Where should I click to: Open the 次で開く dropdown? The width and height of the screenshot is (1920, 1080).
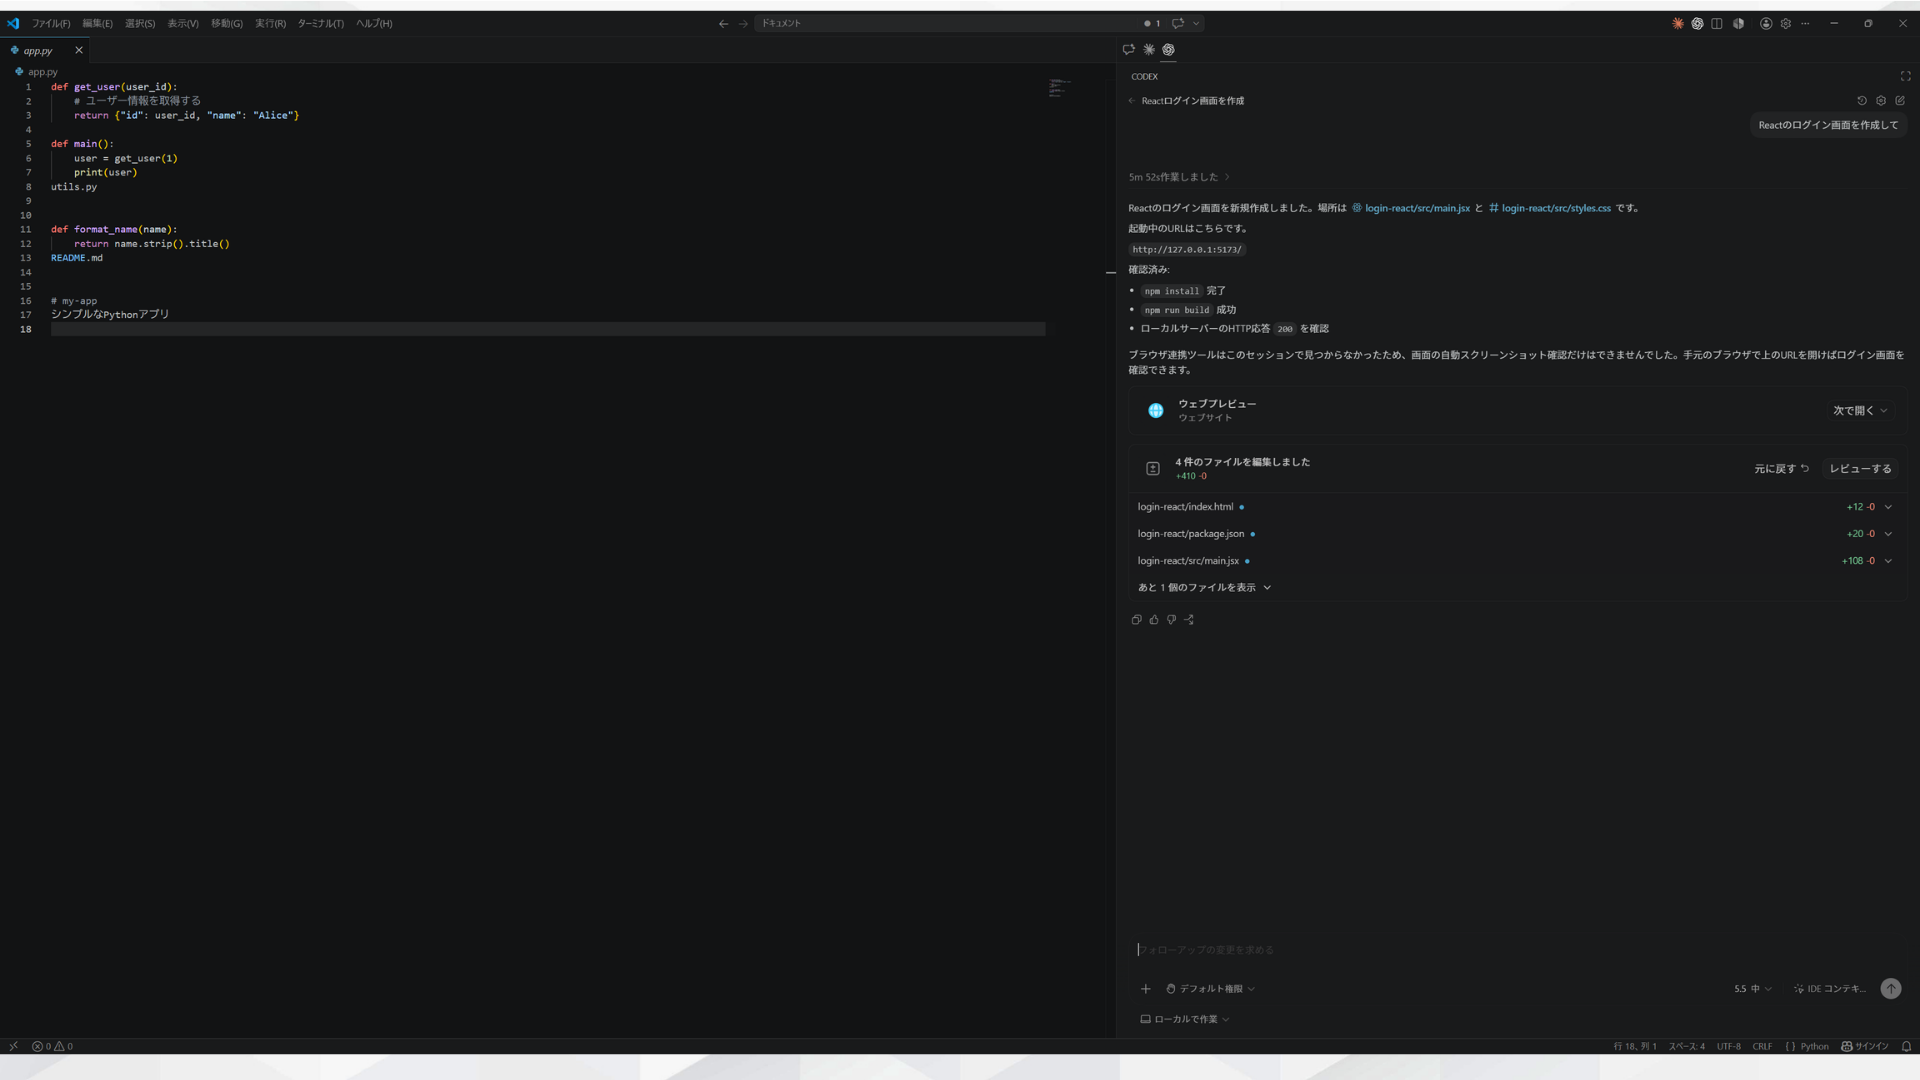pyautogui.click(x=1860, y=410)
